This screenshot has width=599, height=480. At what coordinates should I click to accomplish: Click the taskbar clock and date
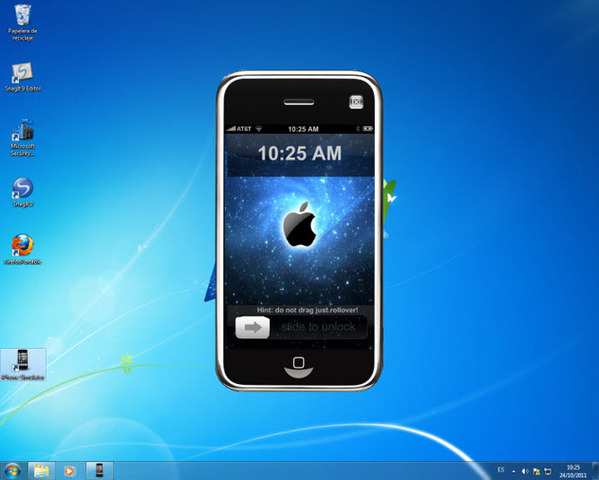pyautogui.click(x=573, y=471)
